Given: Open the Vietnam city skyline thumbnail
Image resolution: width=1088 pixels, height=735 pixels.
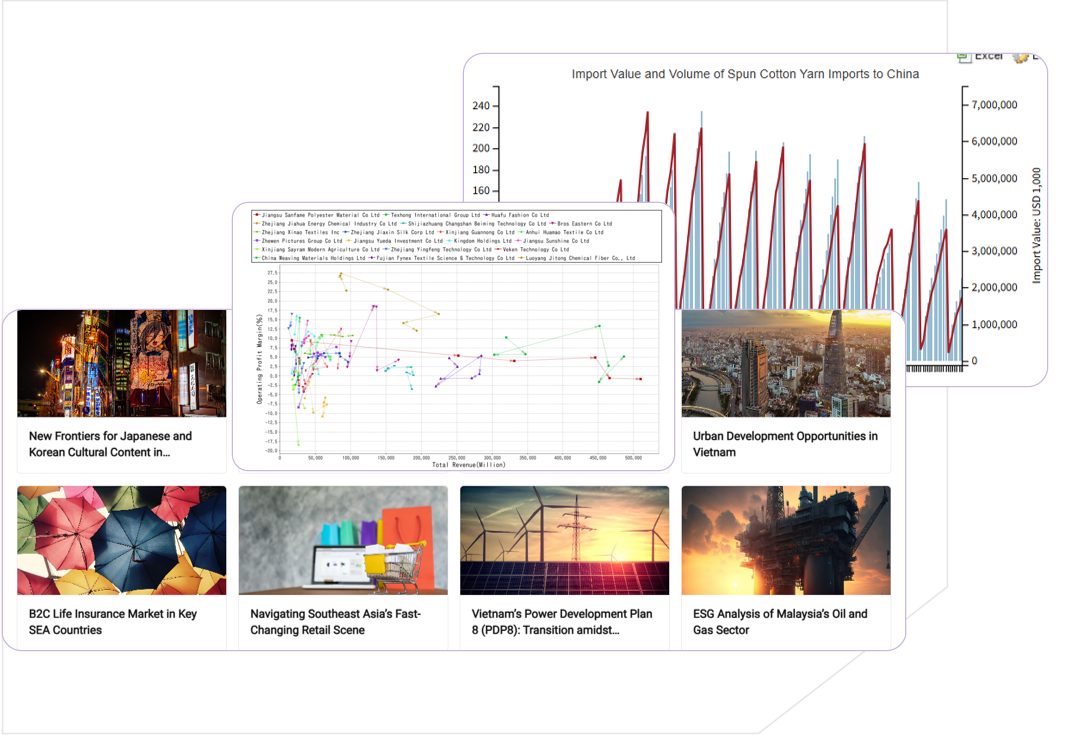Looking at the screenshot, I should click(x=786, y=363).
